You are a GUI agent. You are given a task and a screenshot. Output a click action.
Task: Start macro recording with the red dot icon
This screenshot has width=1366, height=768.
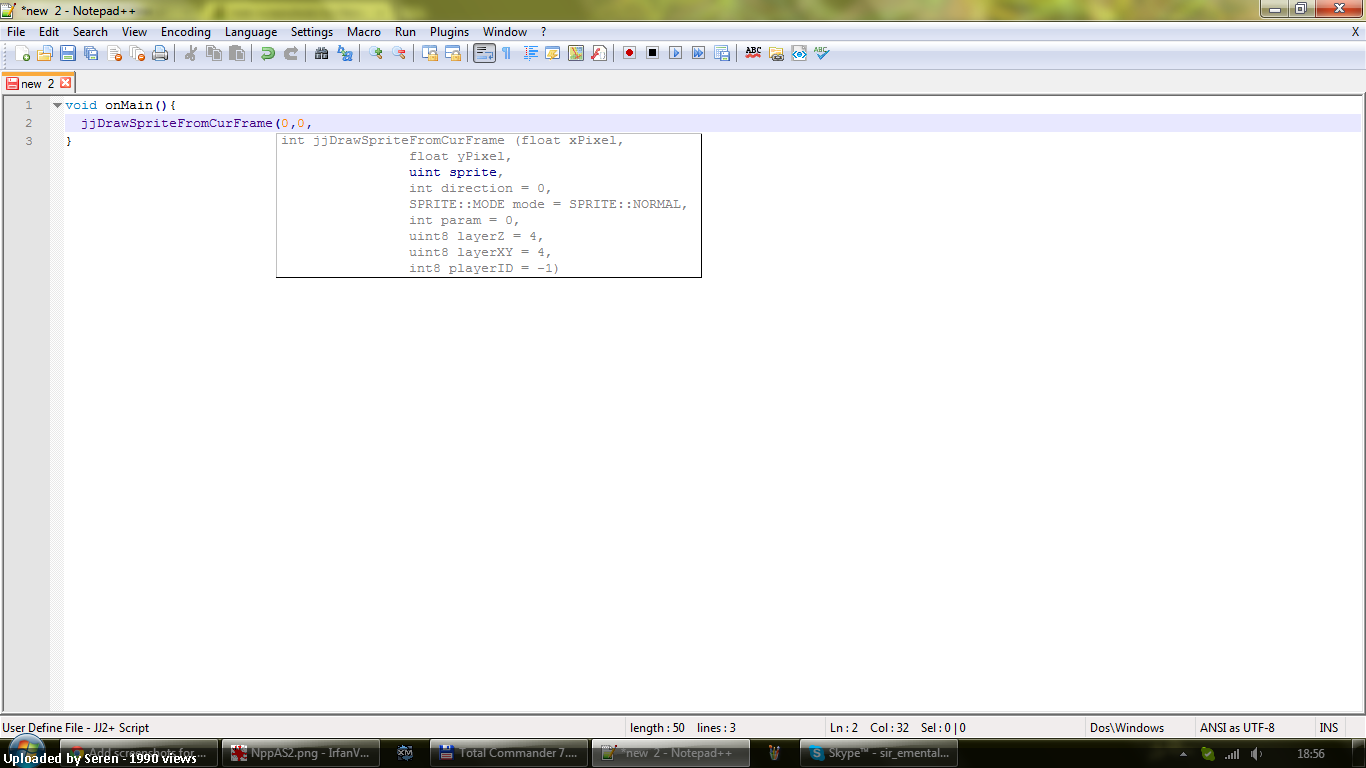tap(629, 53)
